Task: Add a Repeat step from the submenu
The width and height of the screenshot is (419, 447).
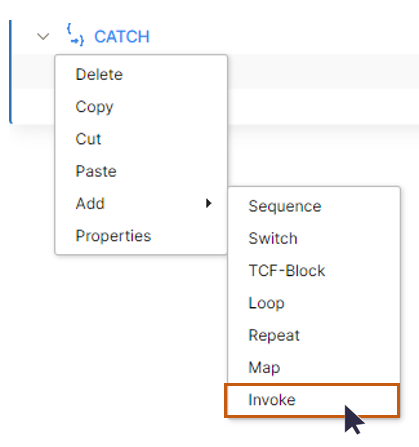Action: [x=314, y=335]
